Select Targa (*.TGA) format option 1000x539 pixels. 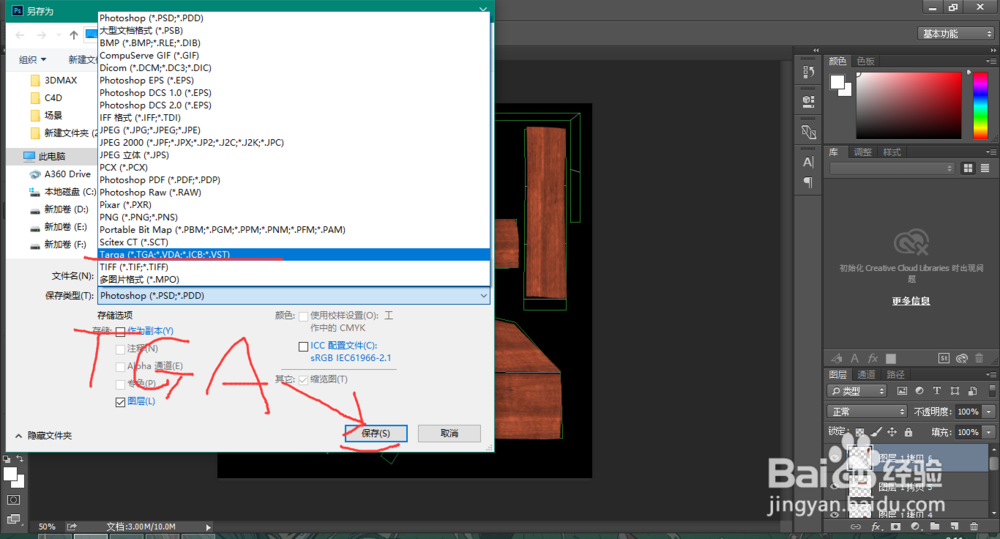293,255
